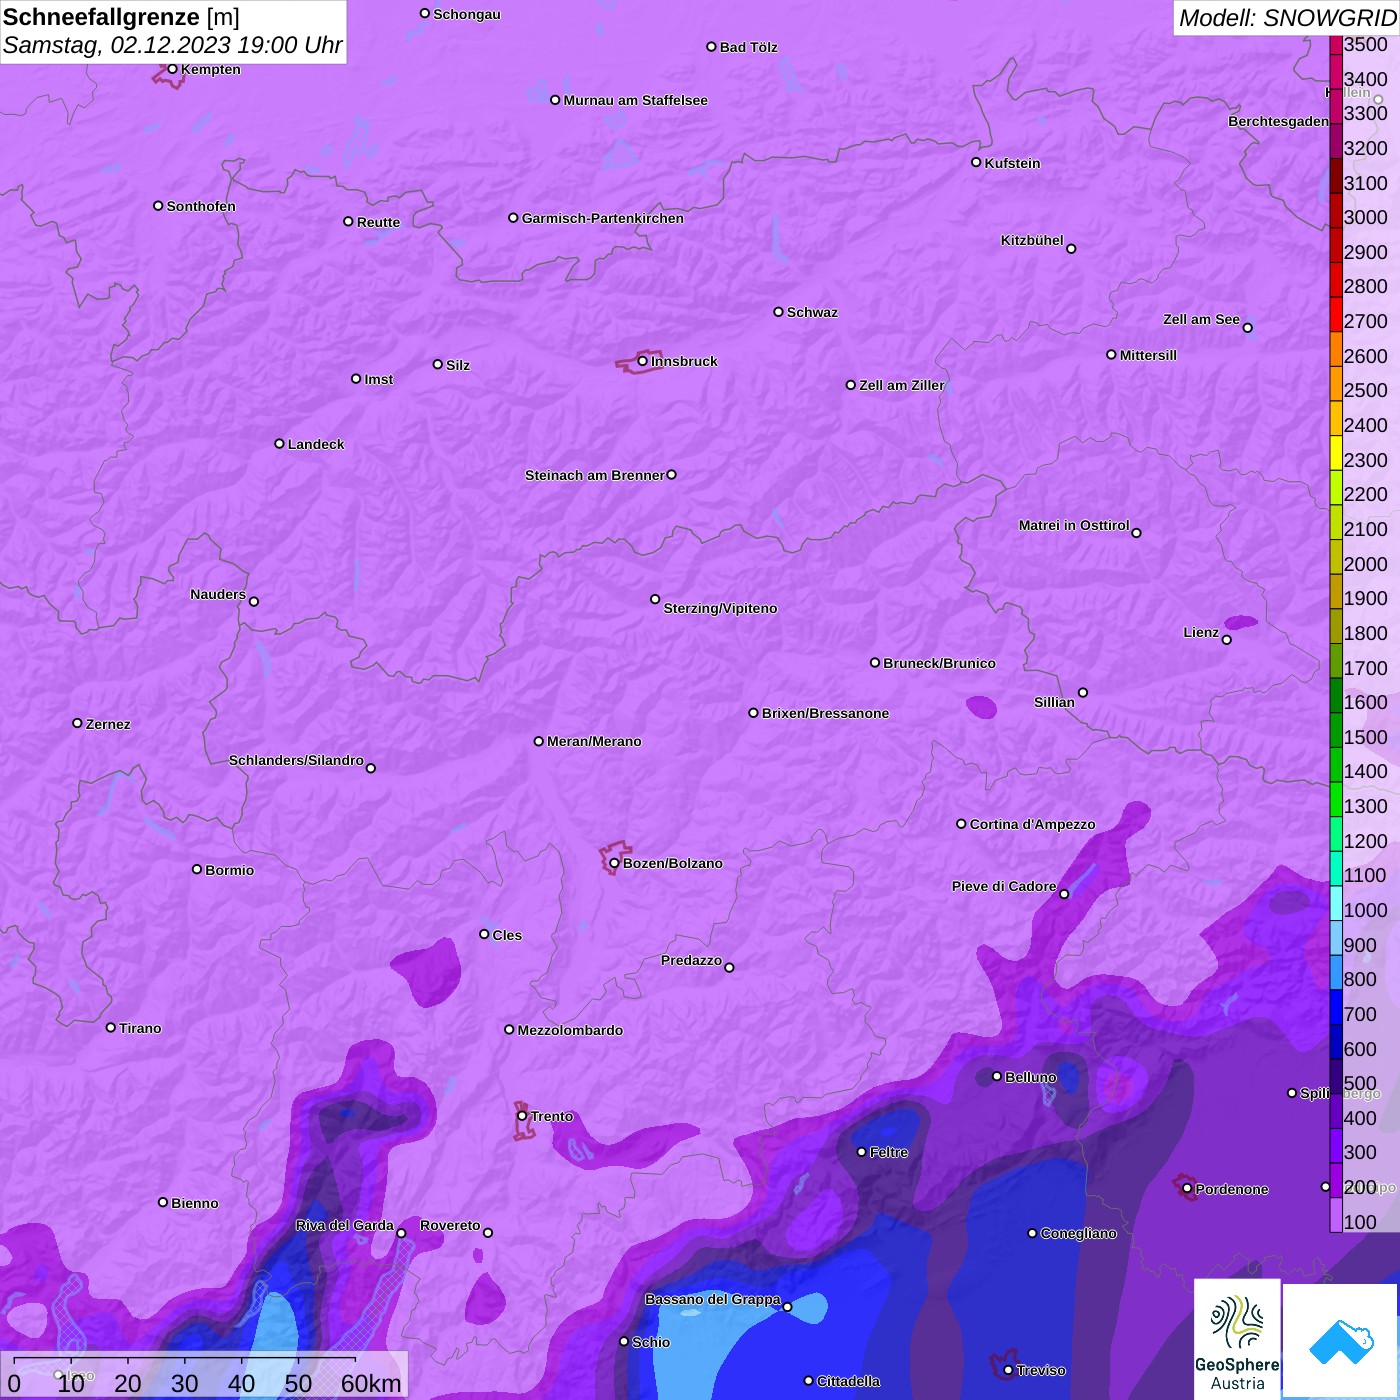Click the Modell: SNOWGRID label

(x=1287, y=17)
